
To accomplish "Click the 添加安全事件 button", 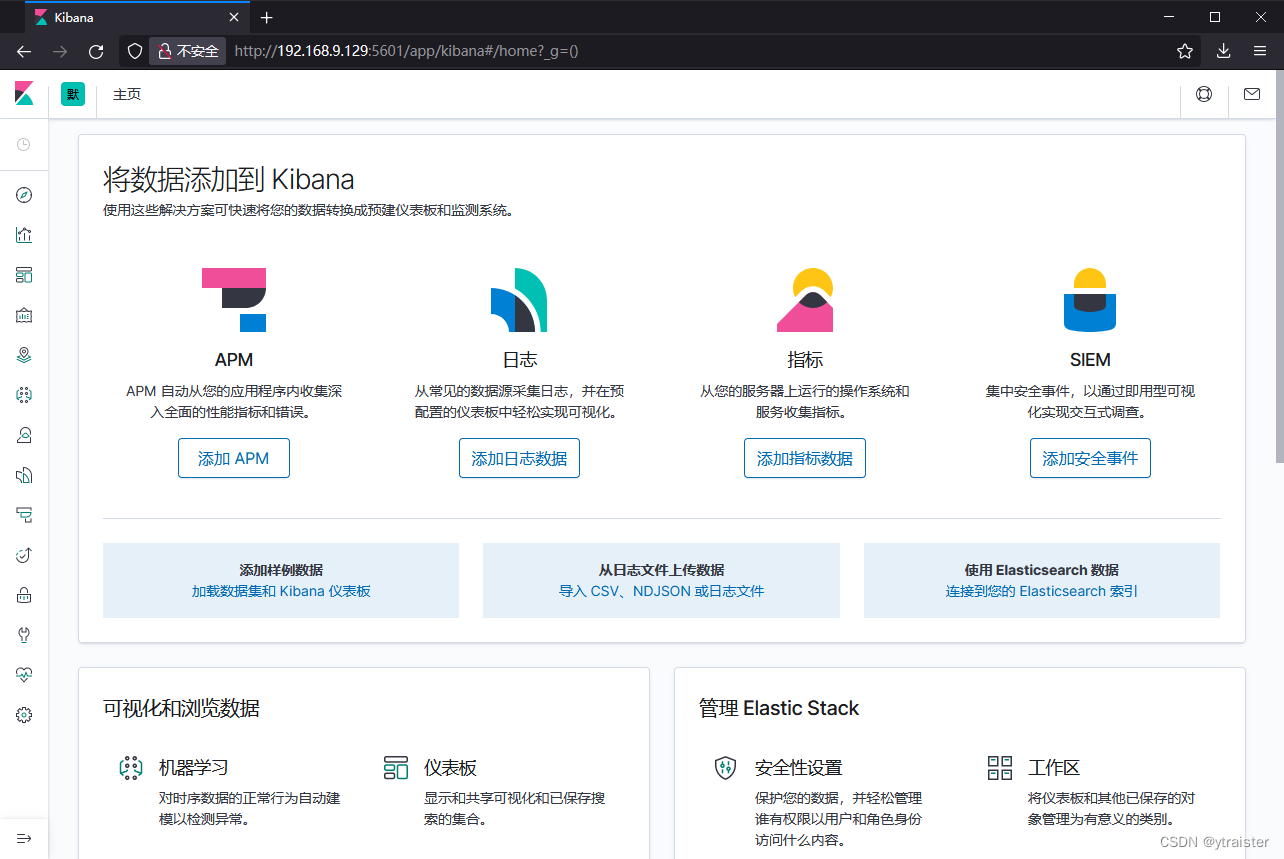I will coord(1090,458).
